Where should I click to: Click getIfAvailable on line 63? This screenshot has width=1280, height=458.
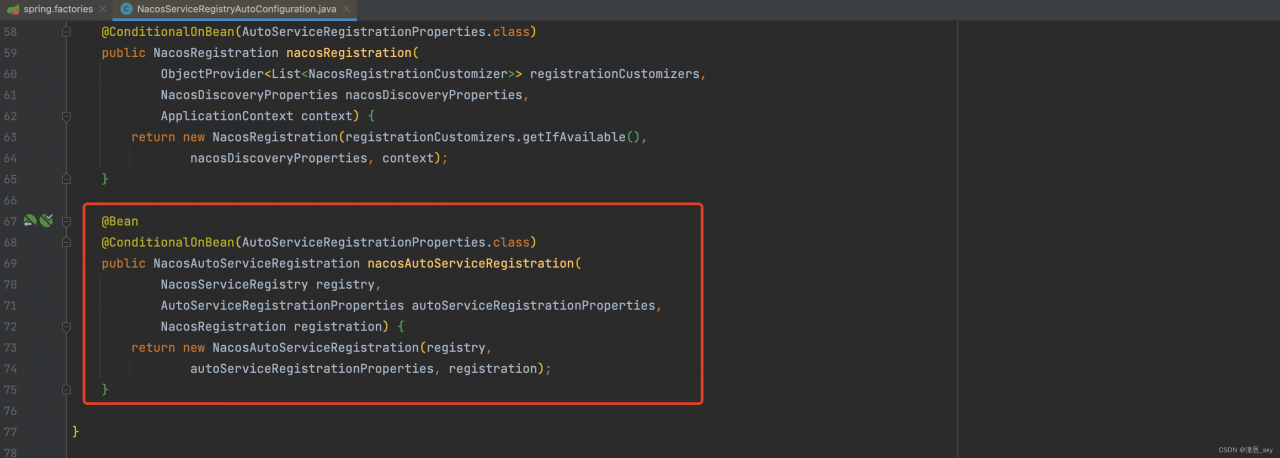point(574,137)
